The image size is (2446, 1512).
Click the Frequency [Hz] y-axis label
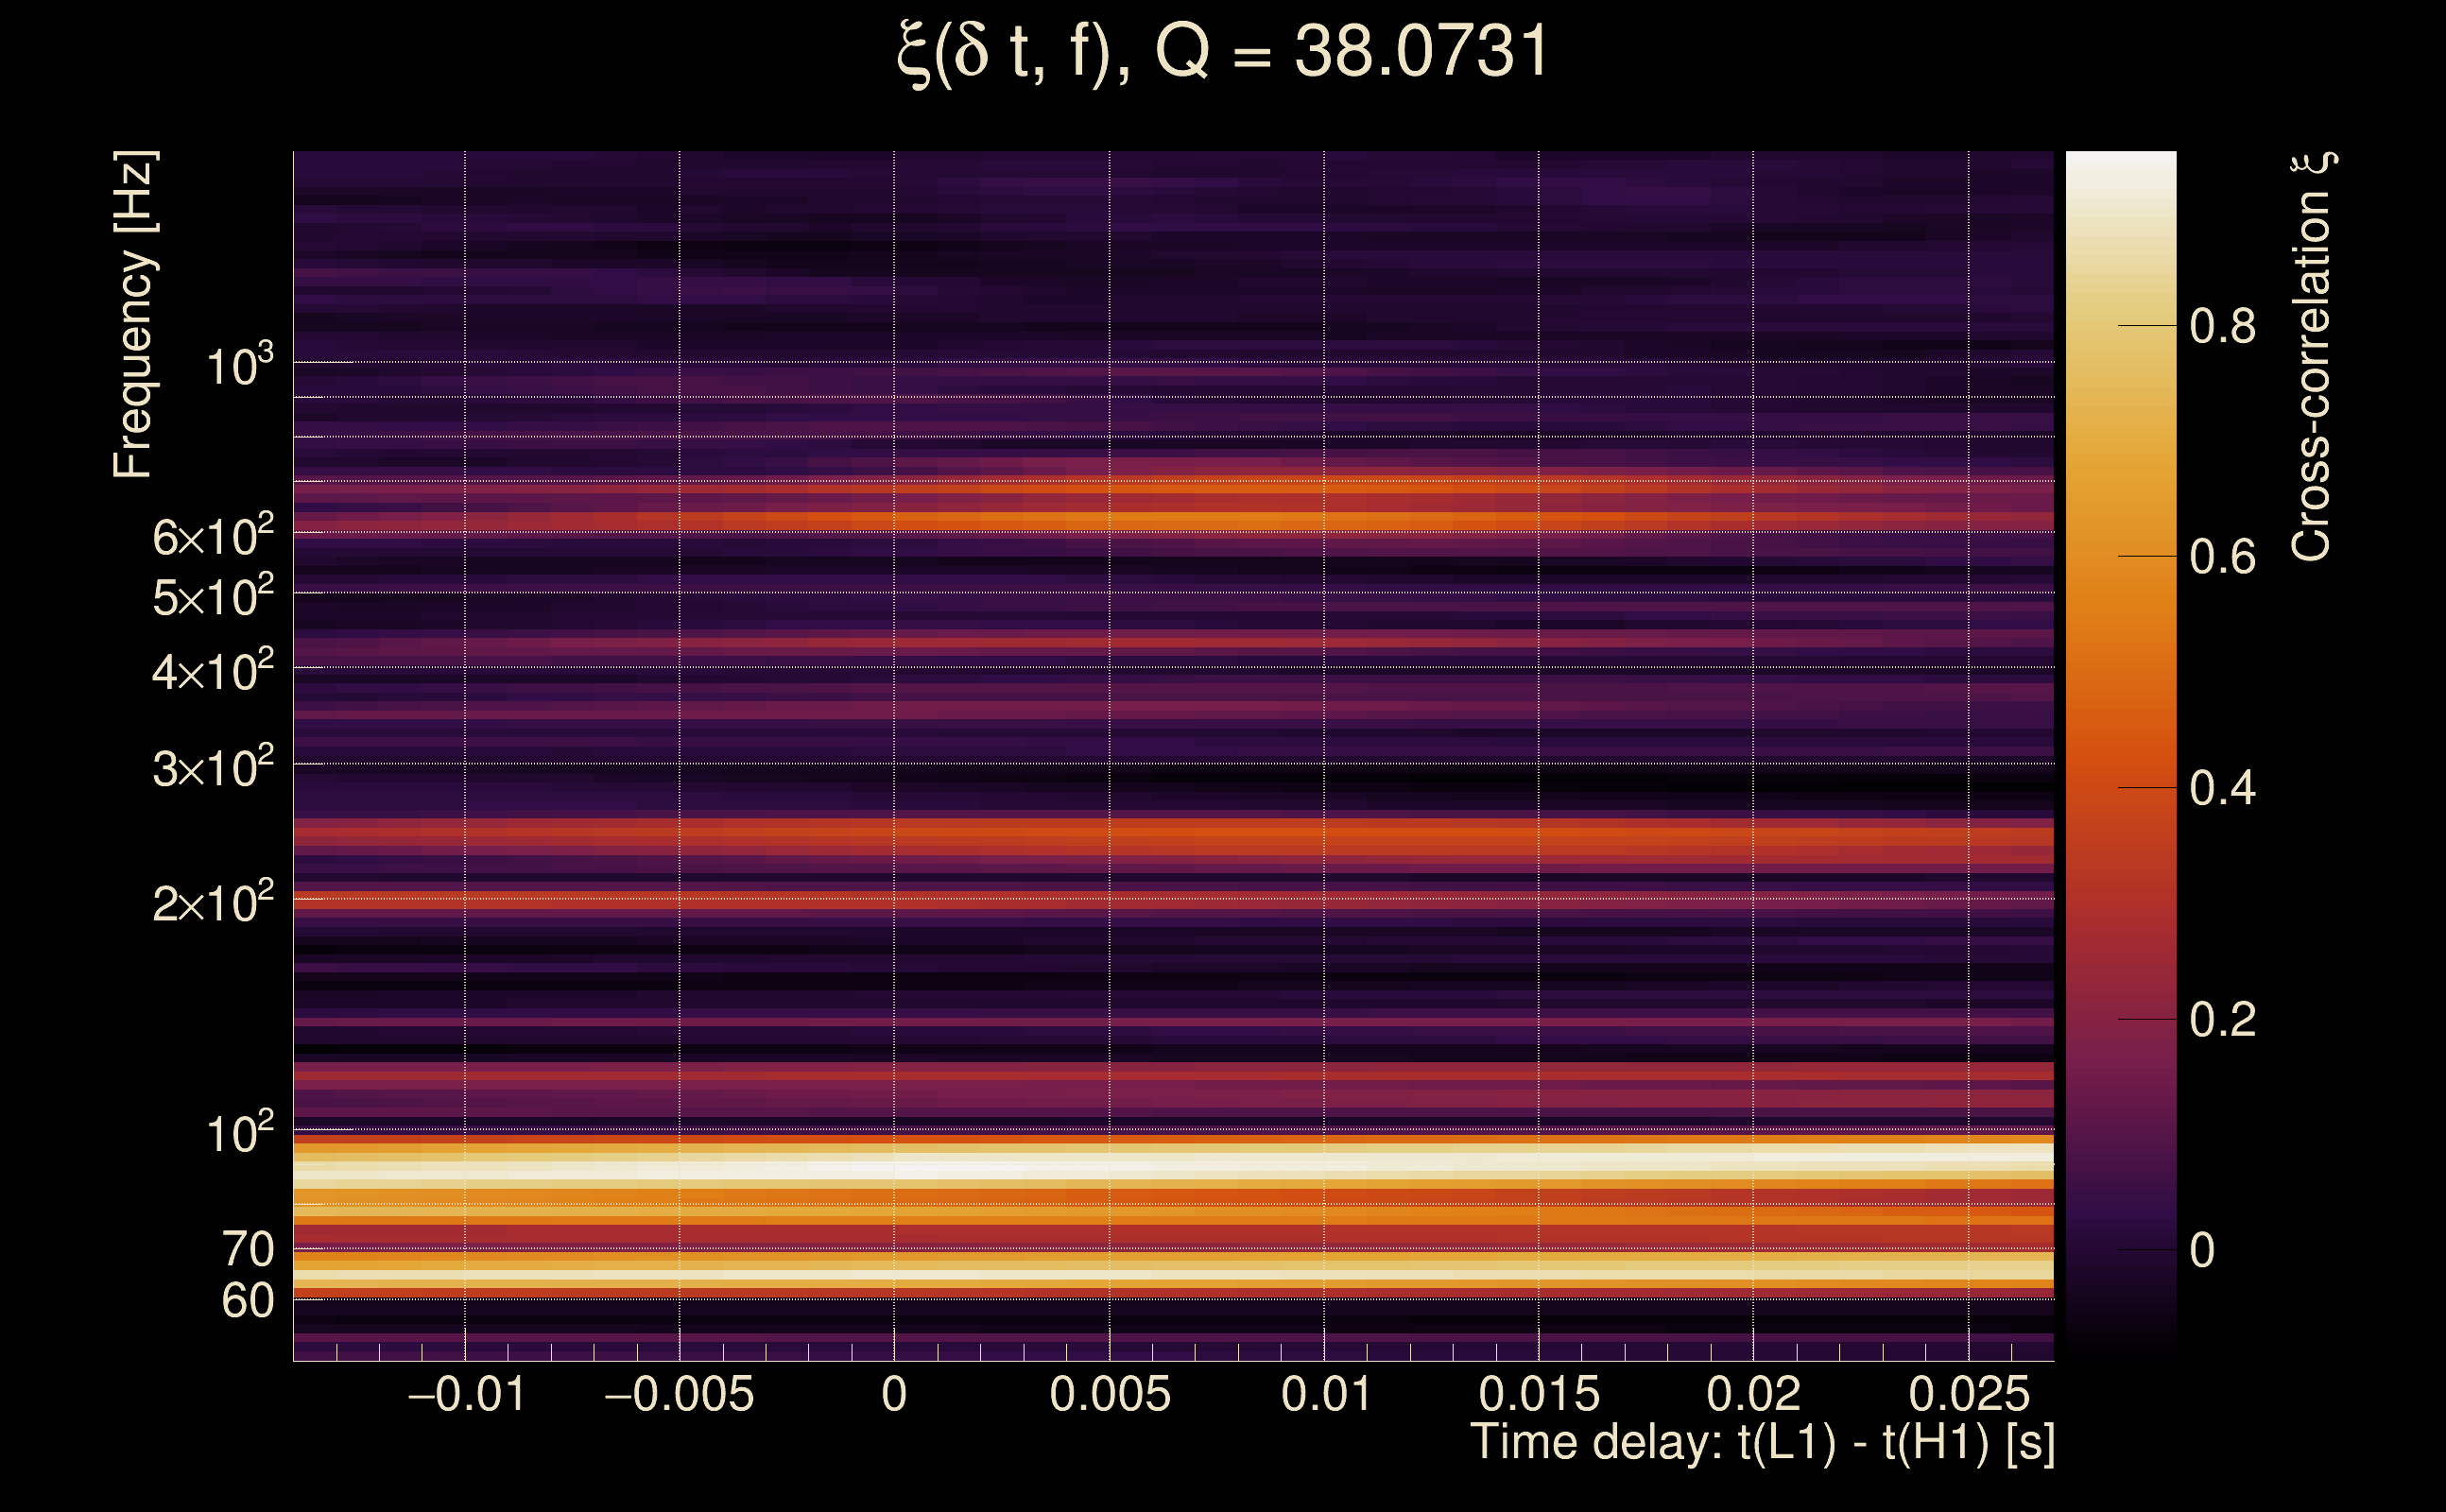coord(133,315)
